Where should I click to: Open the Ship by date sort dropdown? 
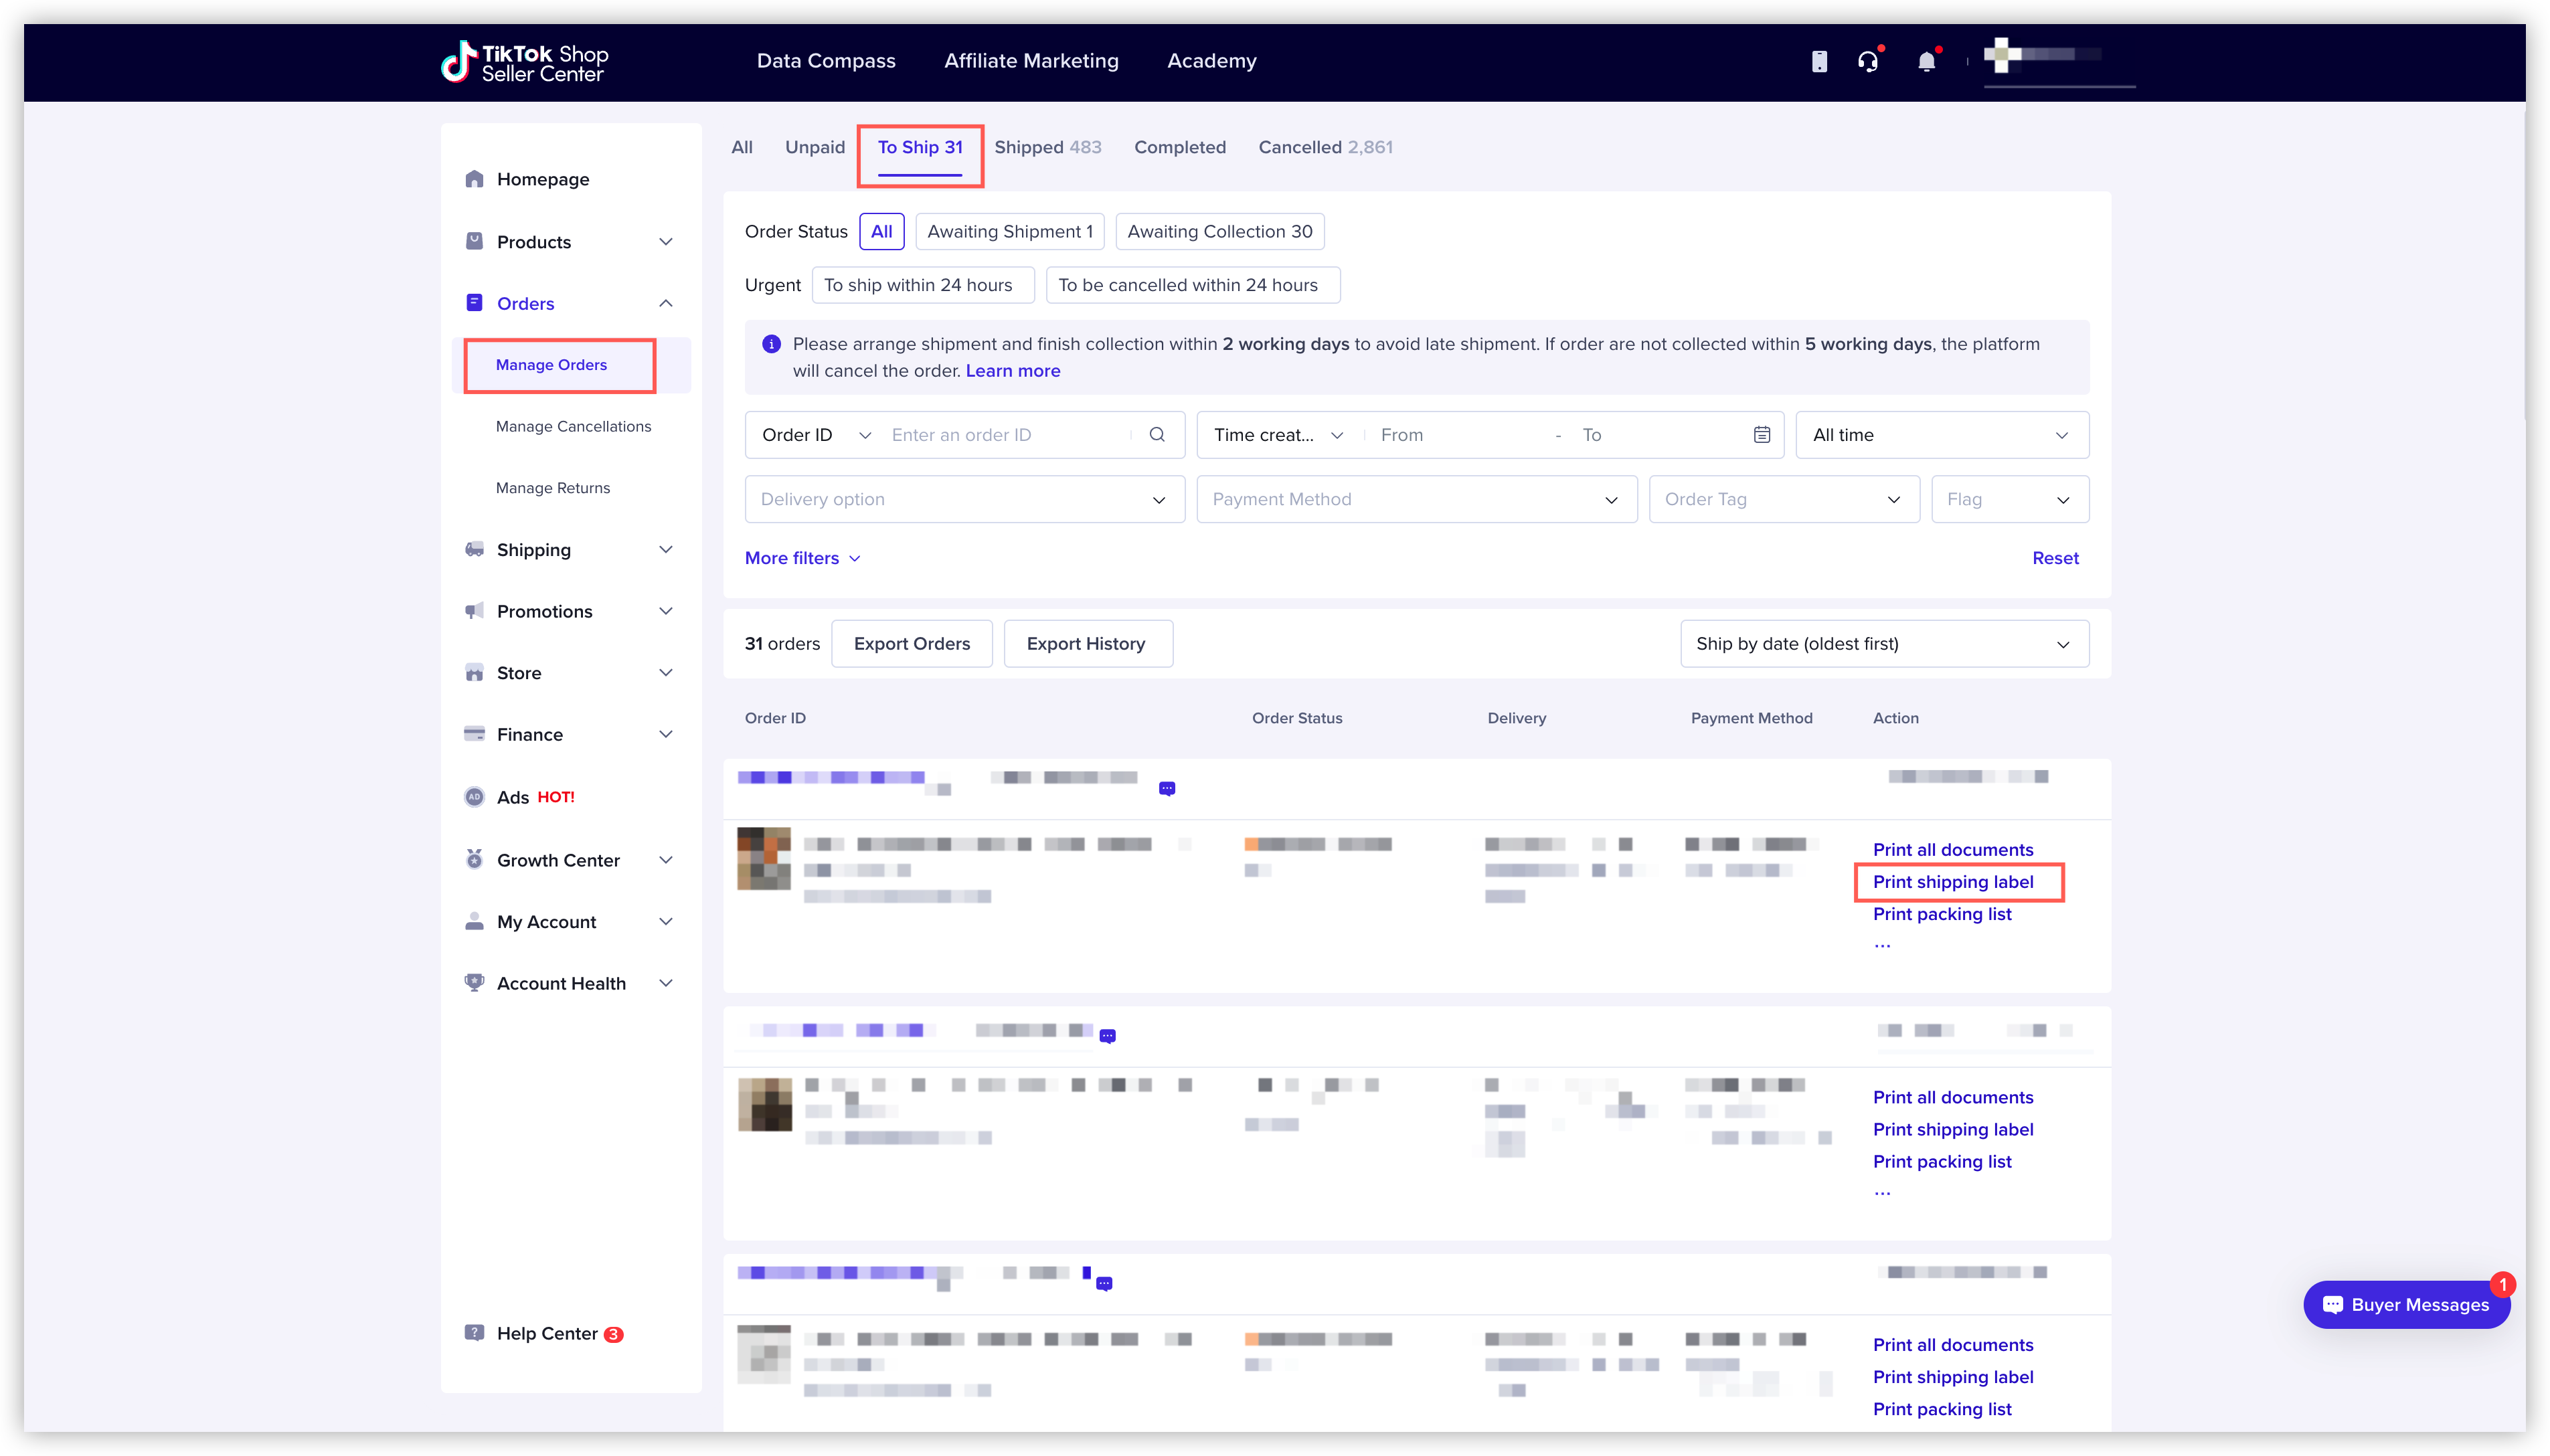click(x=1884, y=643)
